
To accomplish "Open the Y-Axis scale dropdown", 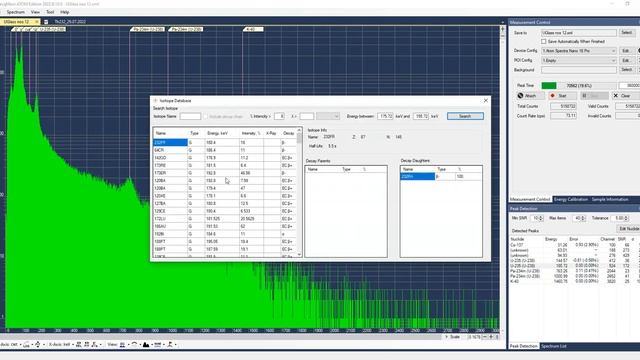I will pyautogui.click(x=14, y=345).
